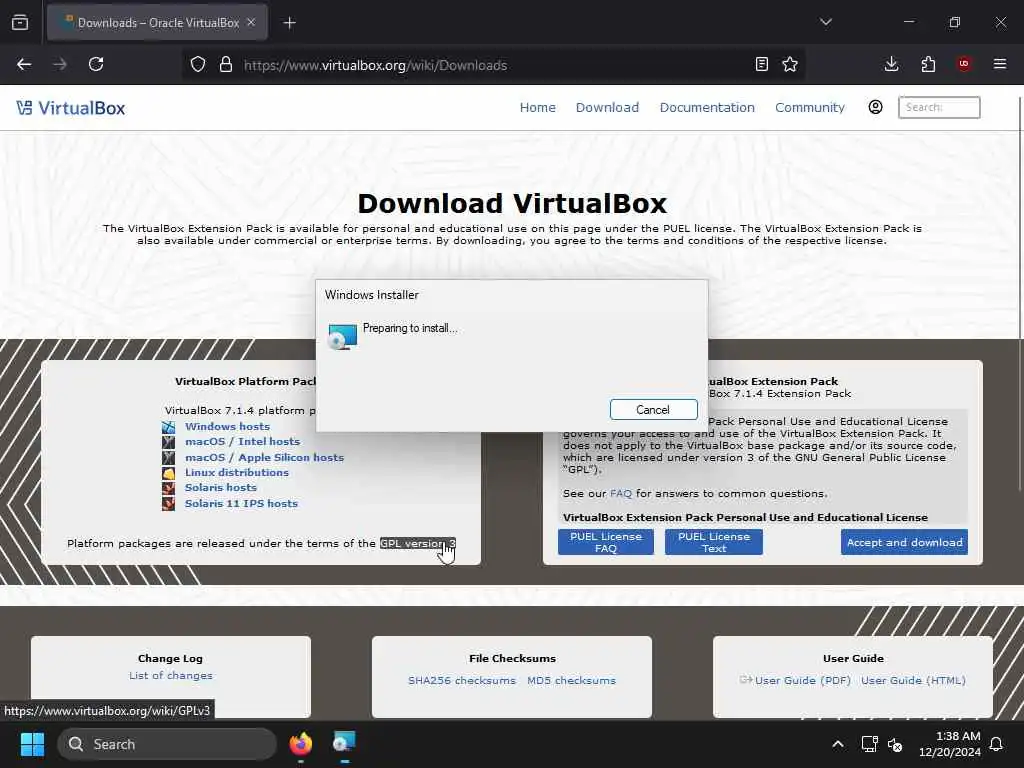Screen dimensions: 1024x768
Task: Go back to previous page
Action: [24, 65]
